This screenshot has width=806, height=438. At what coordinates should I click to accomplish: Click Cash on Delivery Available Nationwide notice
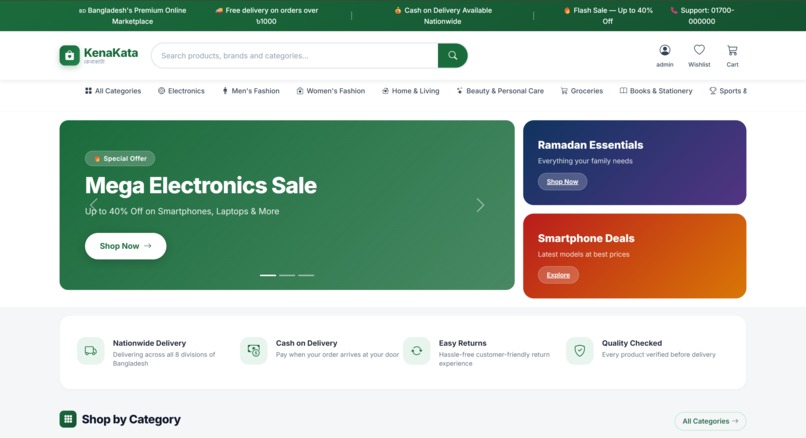(443, 15)
